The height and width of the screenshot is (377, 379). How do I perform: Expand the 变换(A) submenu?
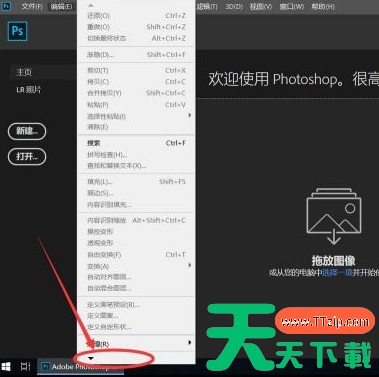pyautogui.click(x=136, y=266)
